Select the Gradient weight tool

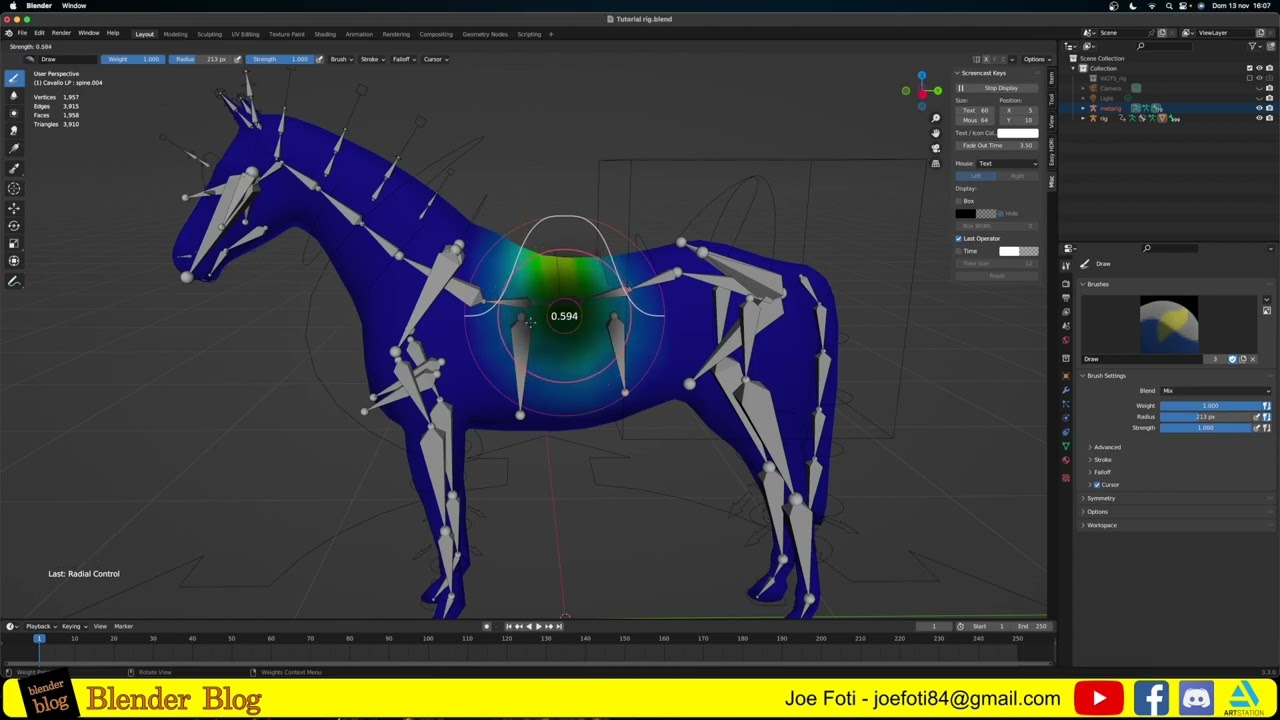14,149
